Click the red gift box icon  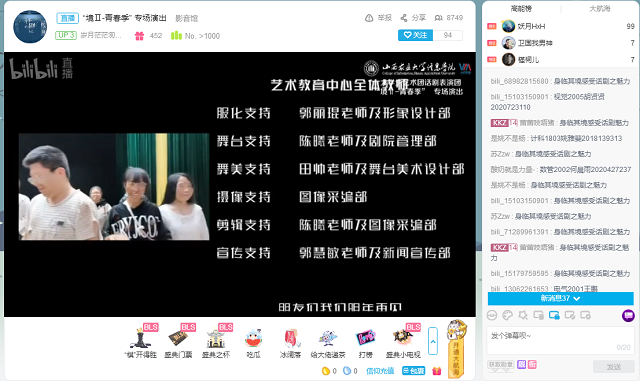437,371
